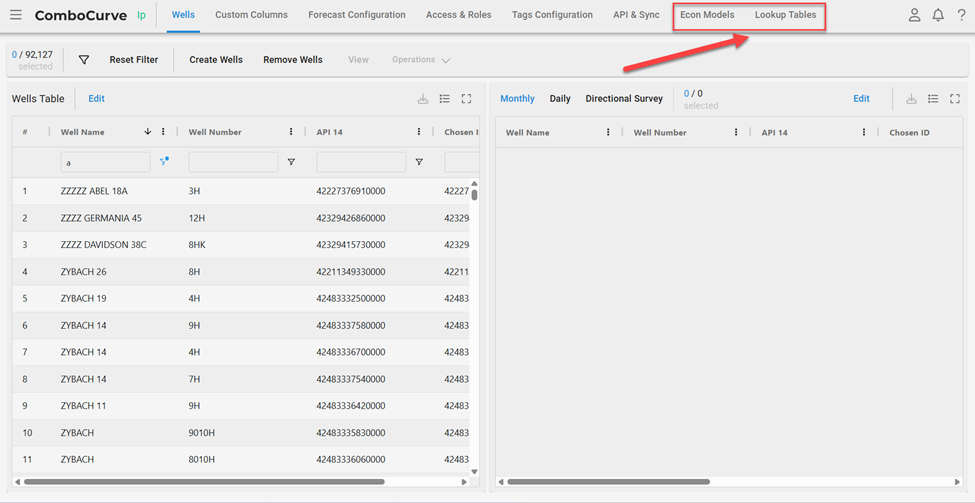Expand Wells Table to fullscreen
This screenshot has height=503, width=975.
466,99
